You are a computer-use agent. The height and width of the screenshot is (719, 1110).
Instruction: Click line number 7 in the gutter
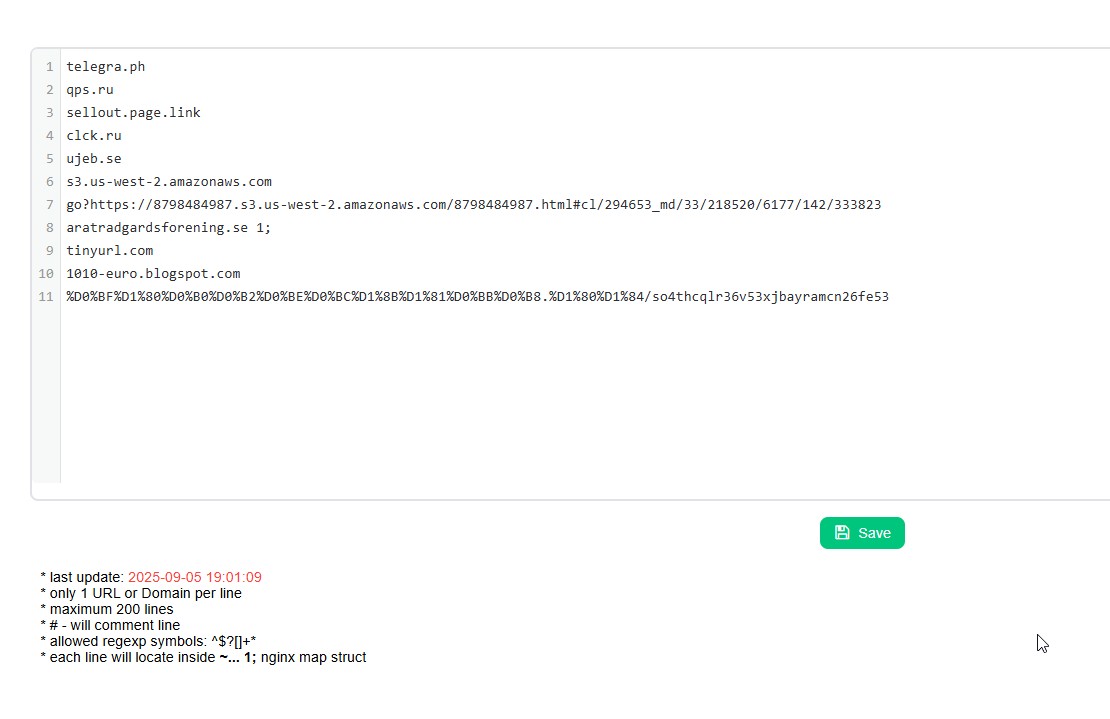pyautogui.click(x=49, y=205)
